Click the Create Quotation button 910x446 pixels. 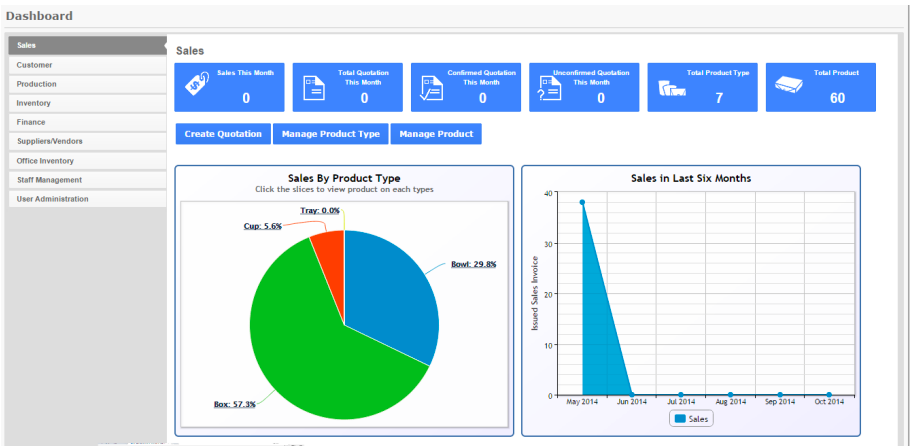(x=223, y=134)
